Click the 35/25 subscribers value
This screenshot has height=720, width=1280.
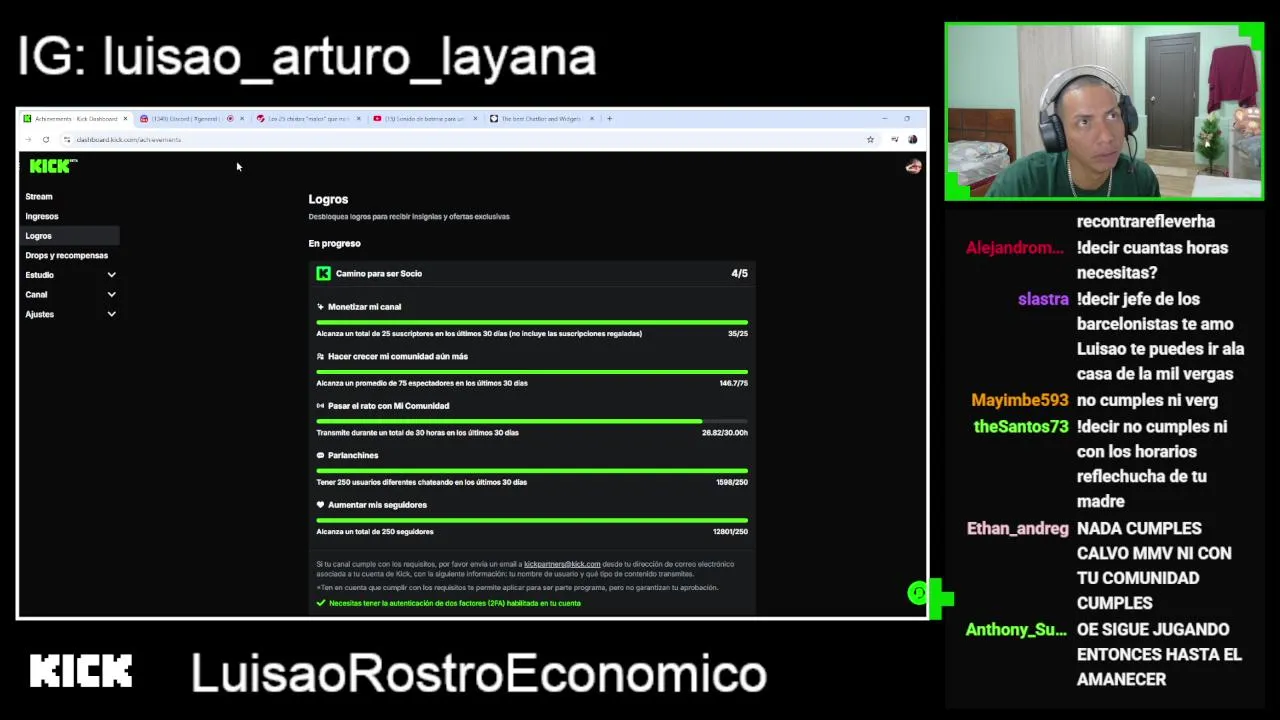[738, 334]
